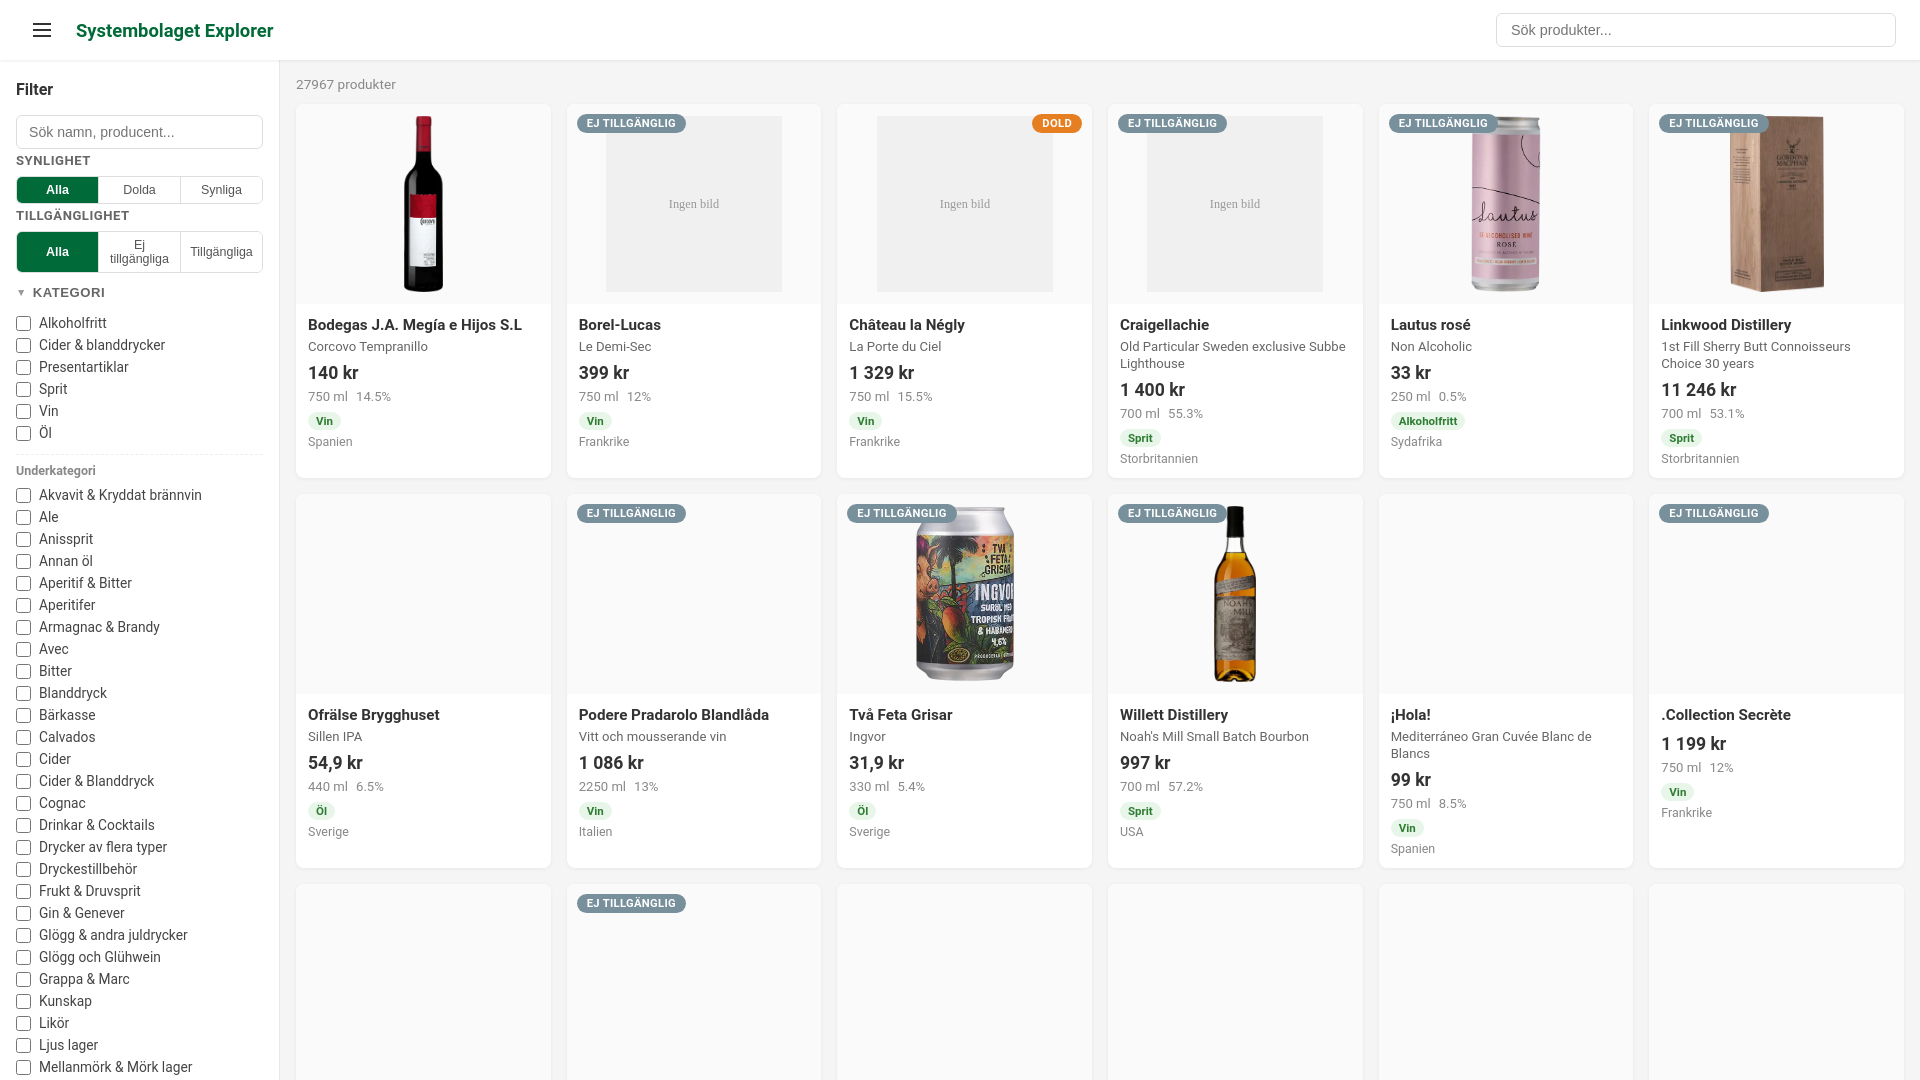Click Ej tillgänglig badge on .Collection Secrète
This screenshot has height=1080, width=1920.
click(1713, 514)
